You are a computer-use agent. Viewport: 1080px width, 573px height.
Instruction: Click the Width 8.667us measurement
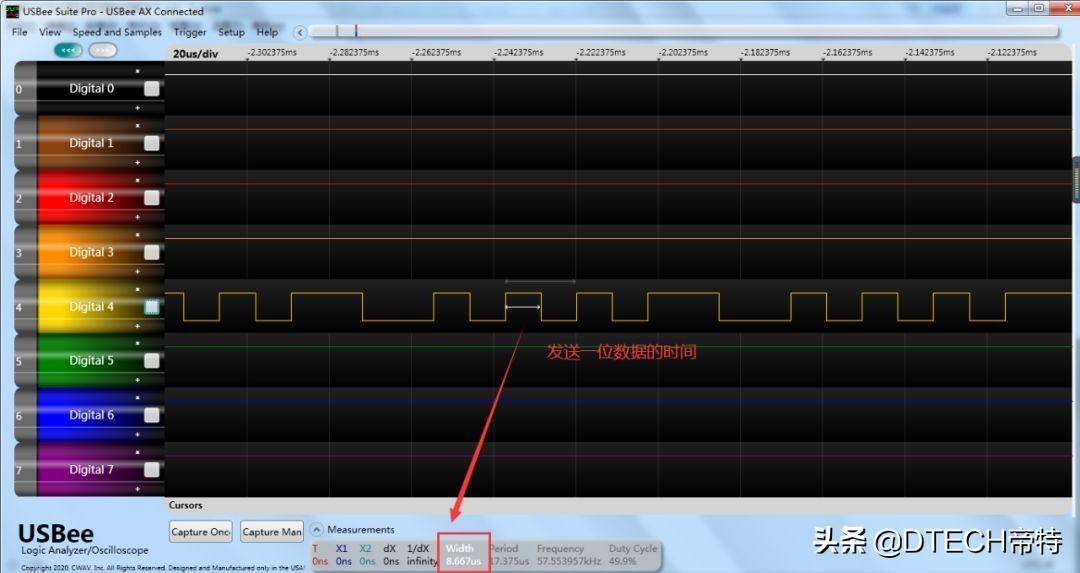pyautogui.click(x=464, y=554)
